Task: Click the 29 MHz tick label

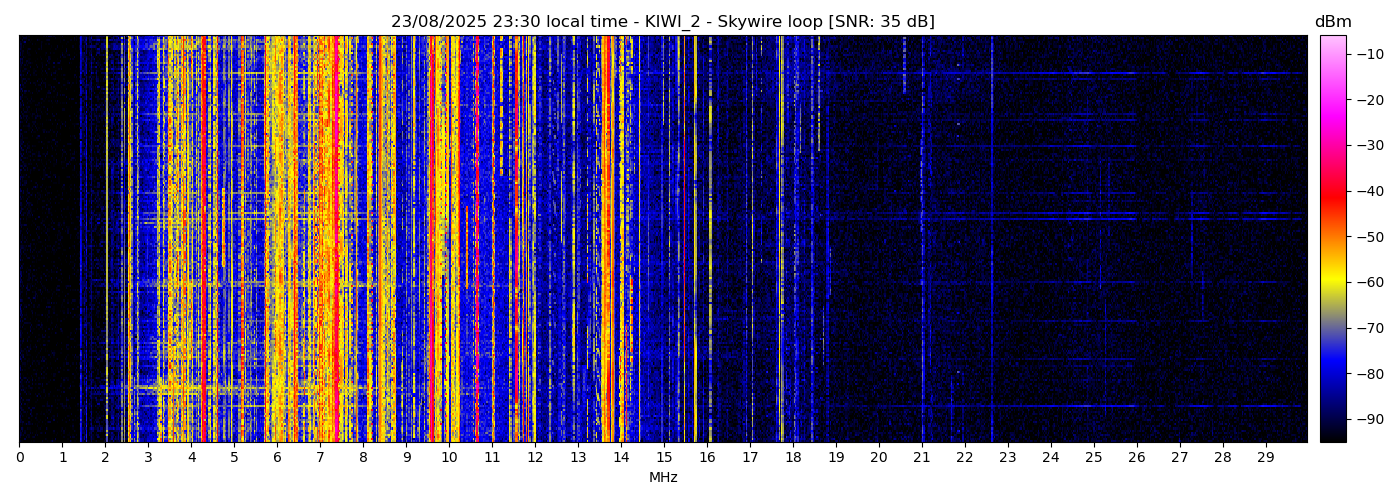Action: [1265, 458]
